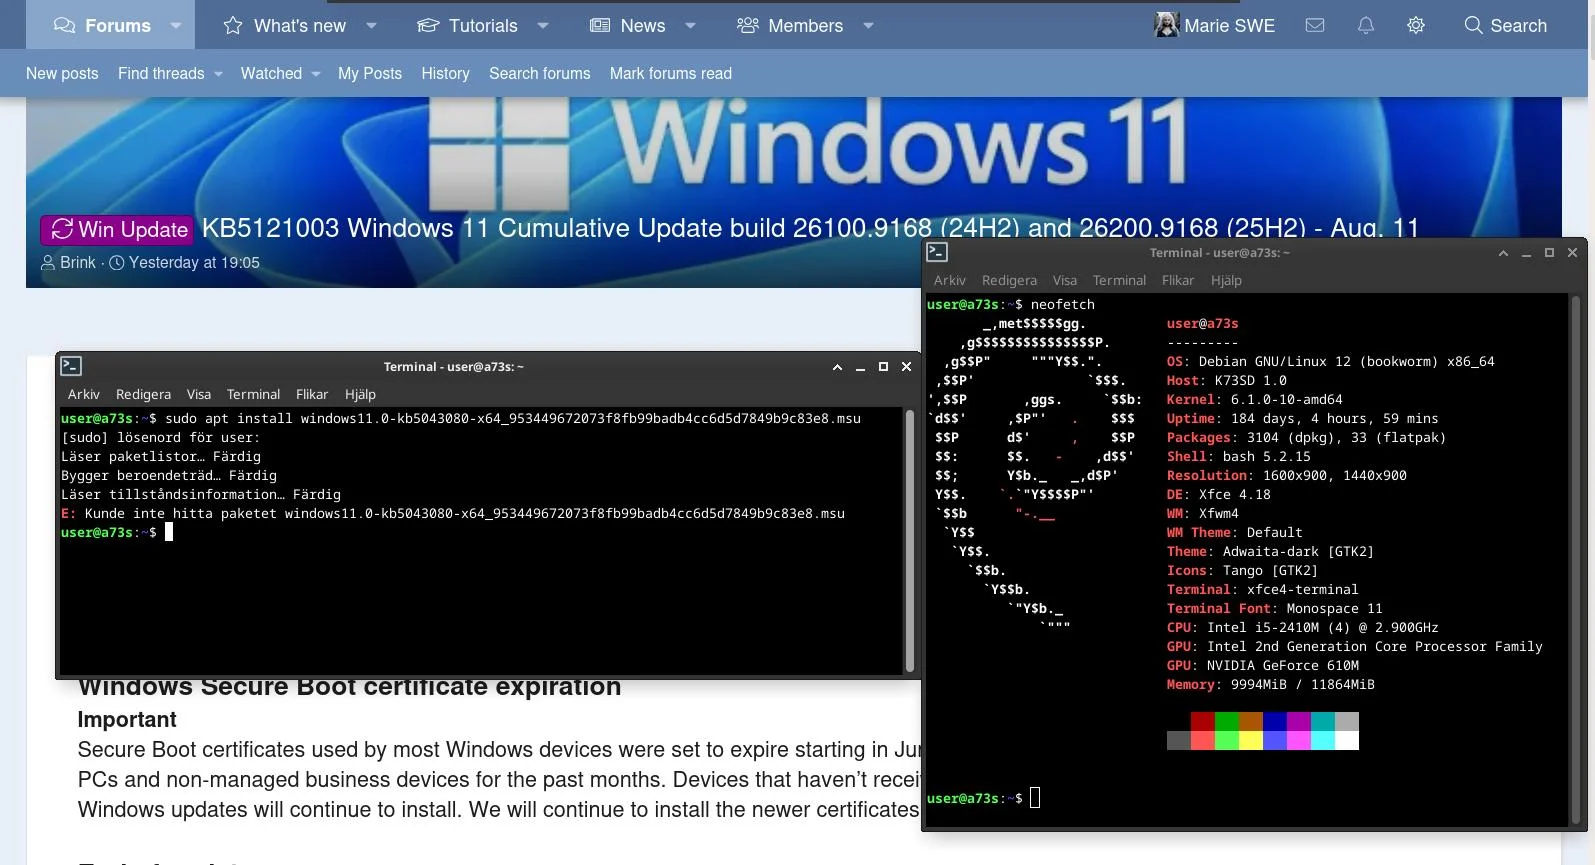1595x865 pixels.
Task: Expand the What's new dropdown arrow
Action: pos(371,25)
